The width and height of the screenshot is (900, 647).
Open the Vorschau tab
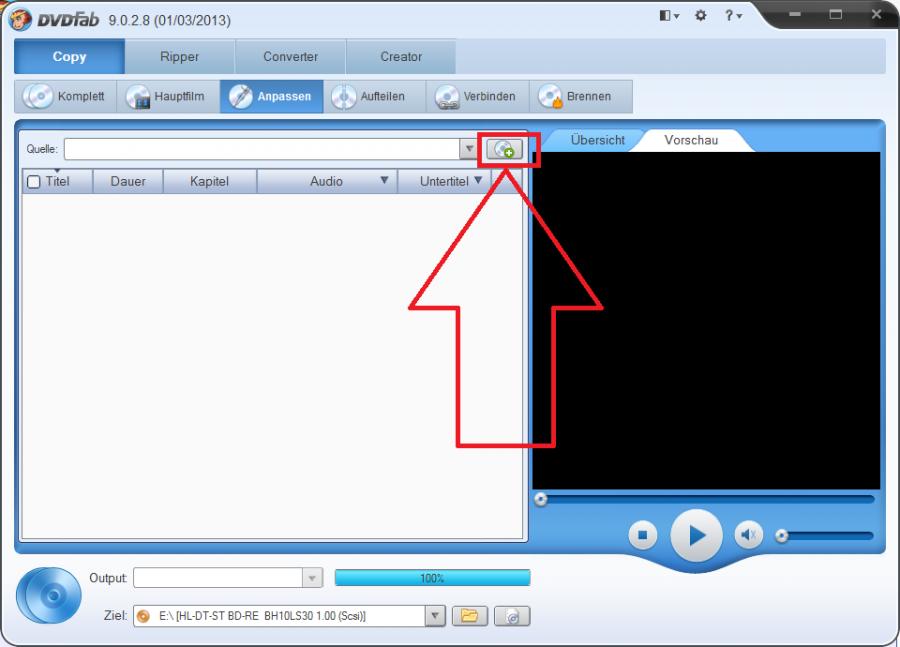pyautogui.click(x=691, y=140)
